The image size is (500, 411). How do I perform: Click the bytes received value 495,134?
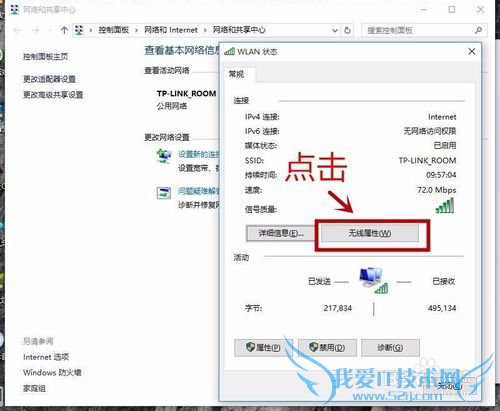[442, 308]
